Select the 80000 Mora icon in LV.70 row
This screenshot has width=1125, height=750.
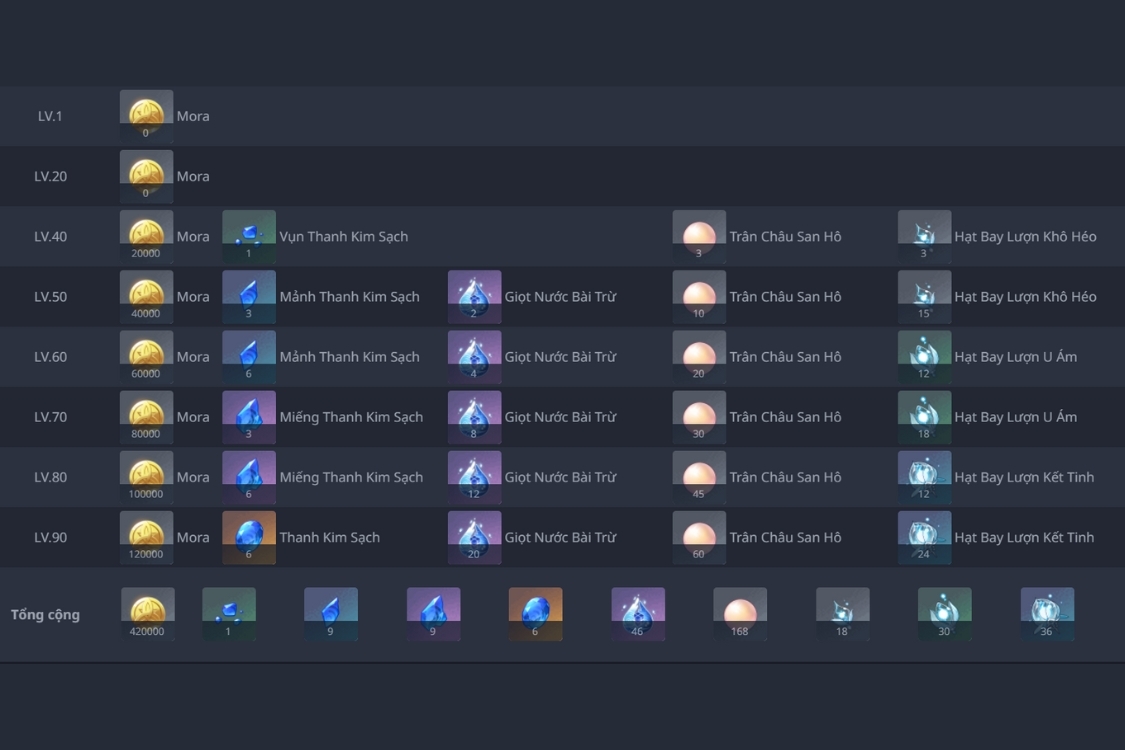pyautogui.click(x=146, y=417)
